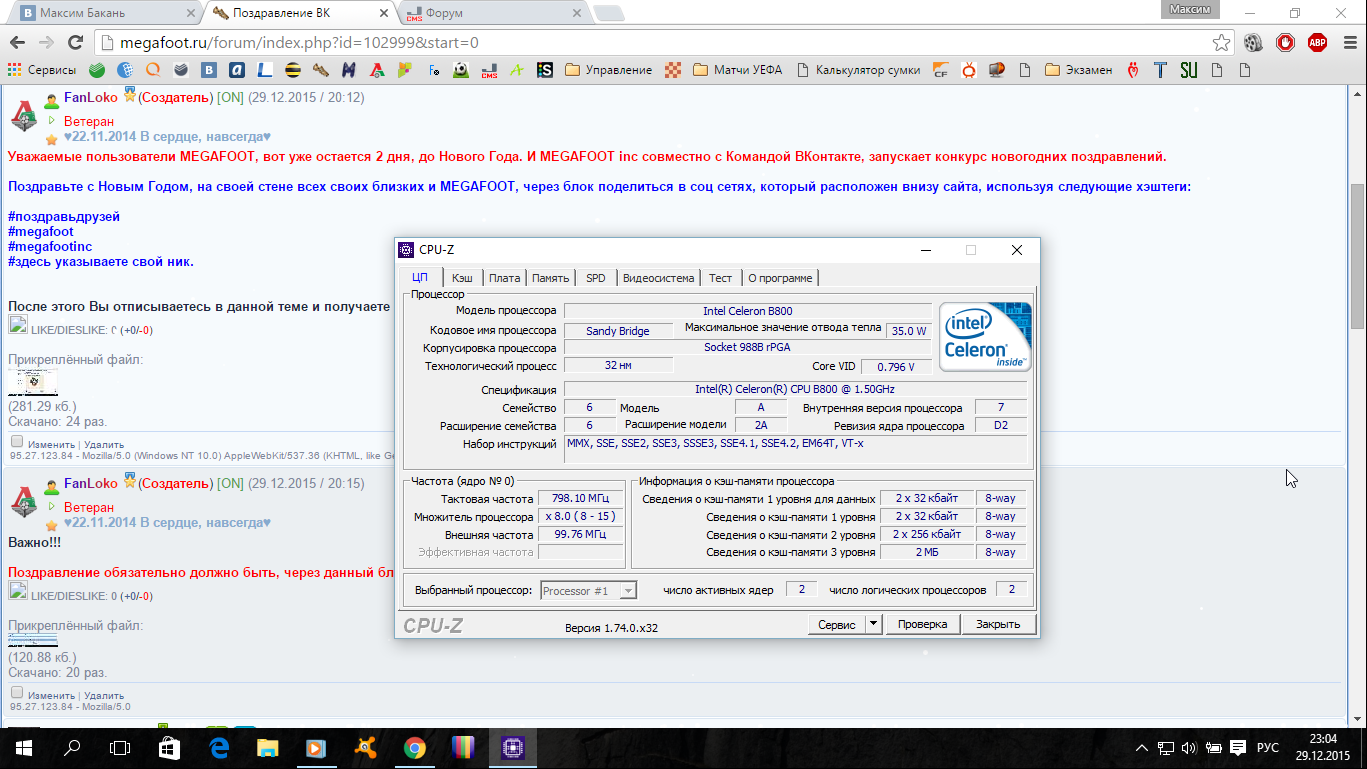This screenshot has width=1367, height=769.
Task: Click the Intel Celeron logo in CPU-Z
Action: 985,337
